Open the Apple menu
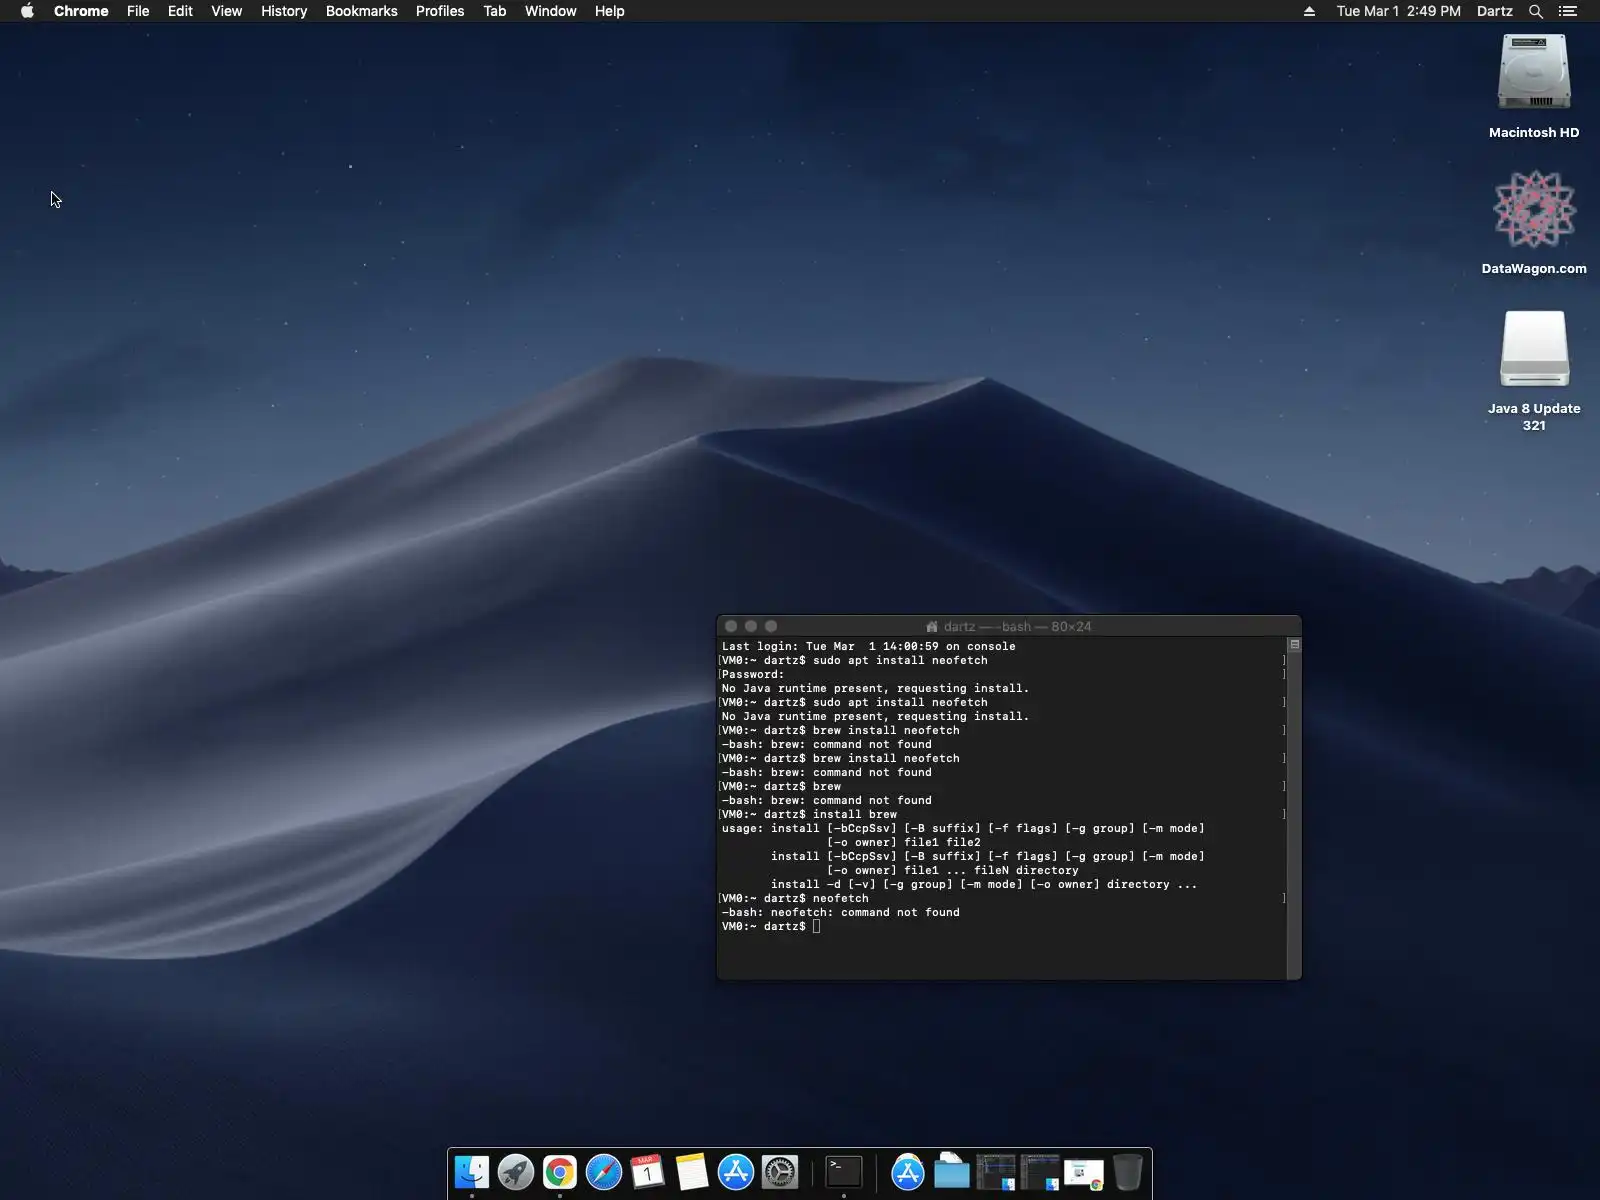The image size is (1600, 1200). (27, 11)
